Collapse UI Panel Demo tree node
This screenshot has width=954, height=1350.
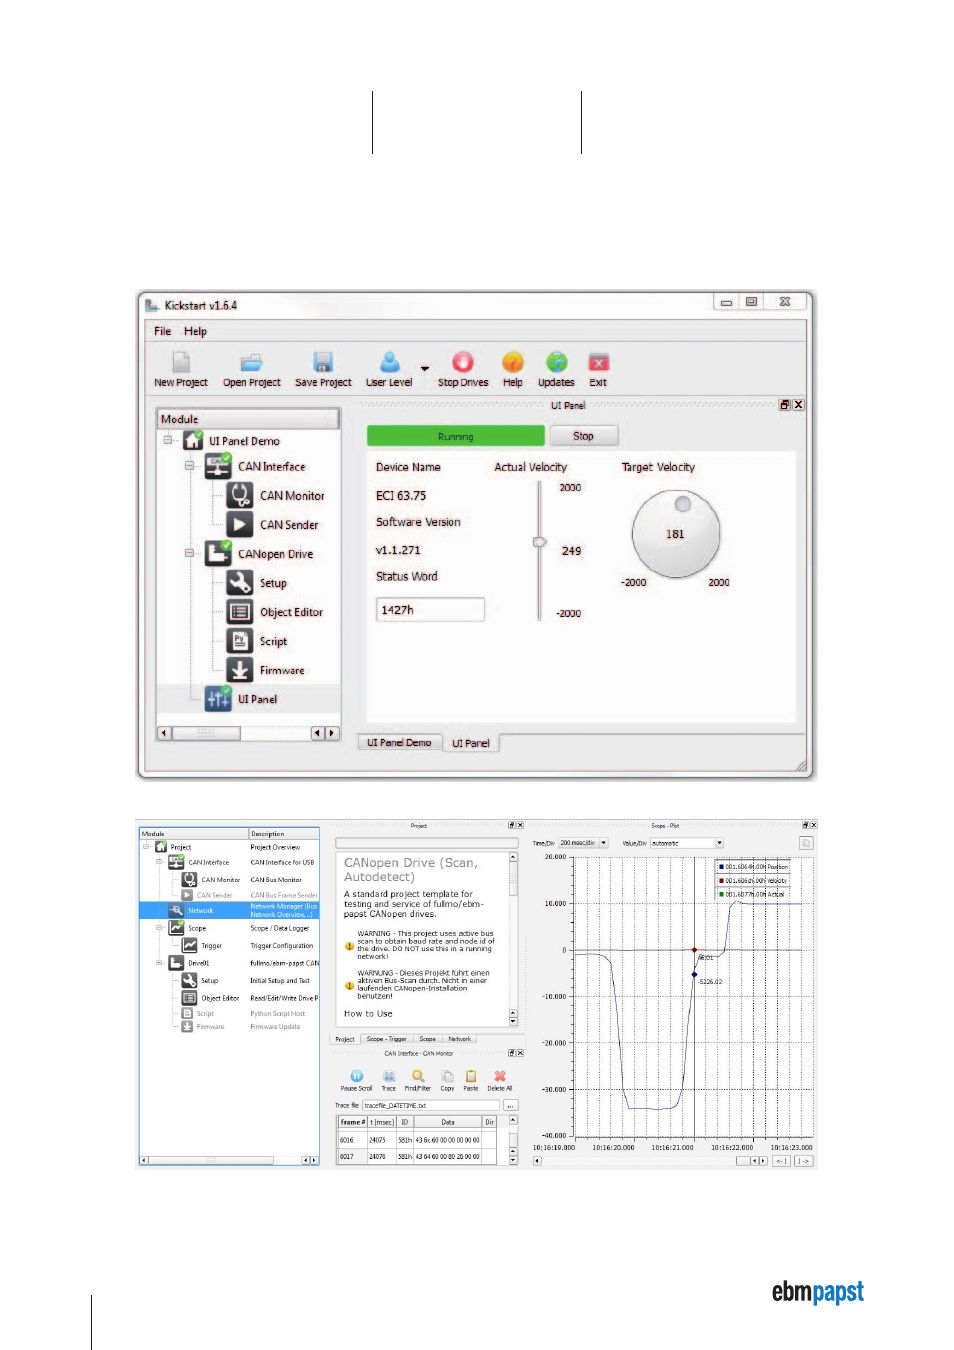[x=168, y=439]
